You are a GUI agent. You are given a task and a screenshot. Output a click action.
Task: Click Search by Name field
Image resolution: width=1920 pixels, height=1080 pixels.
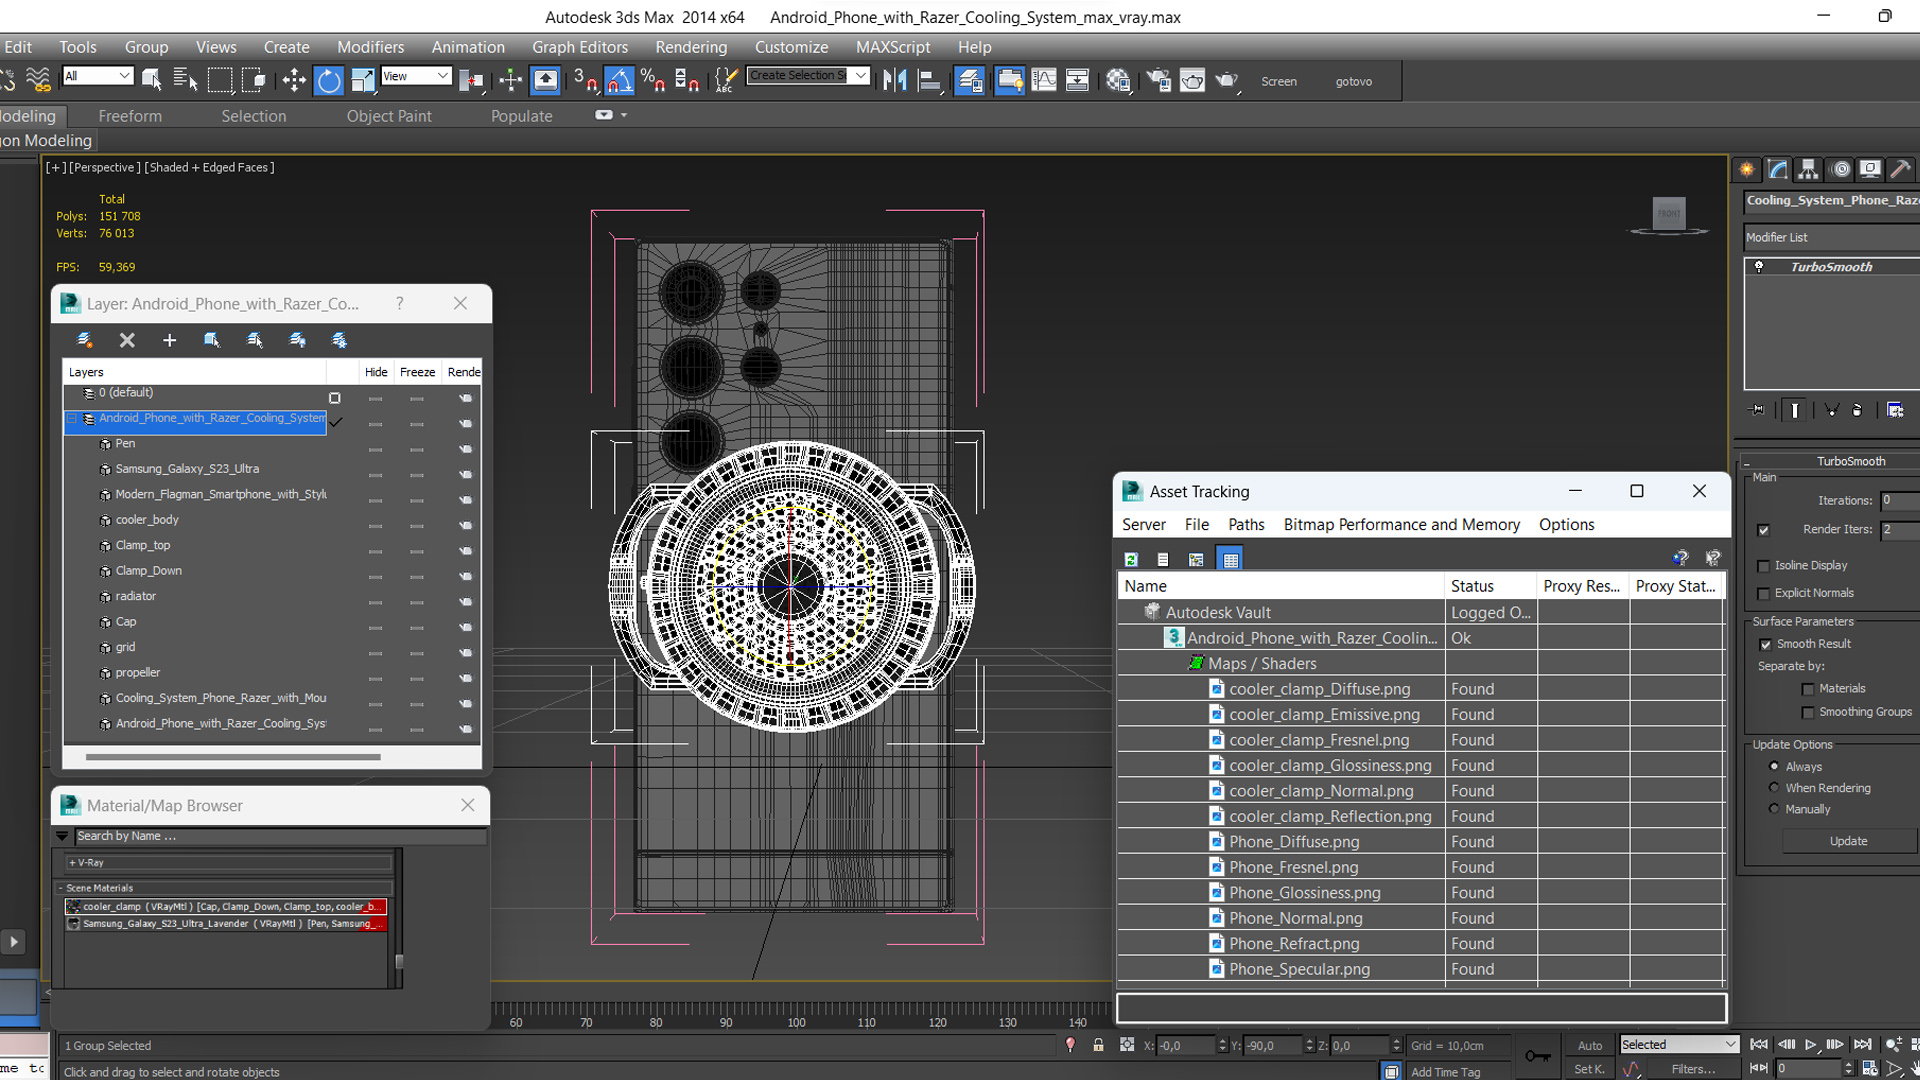pos(281,836)
